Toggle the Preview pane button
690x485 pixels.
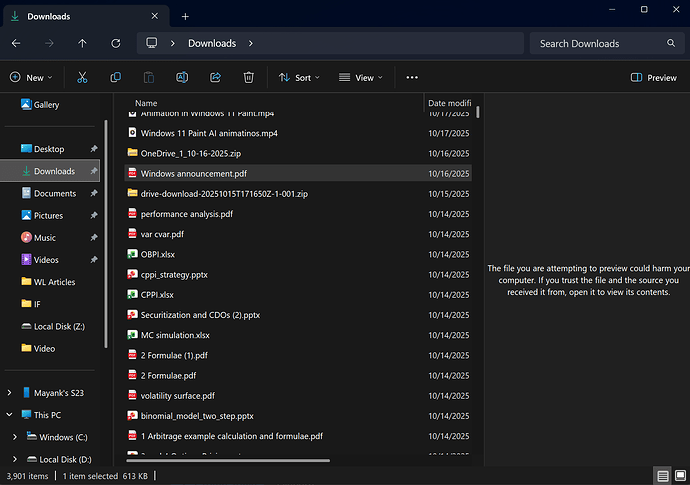coord(654,77)
